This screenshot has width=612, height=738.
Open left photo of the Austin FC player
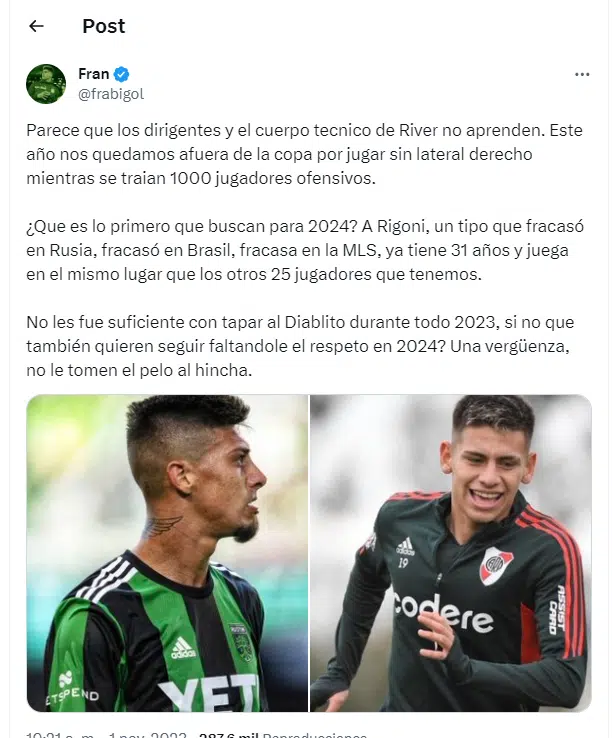point(167,553)
